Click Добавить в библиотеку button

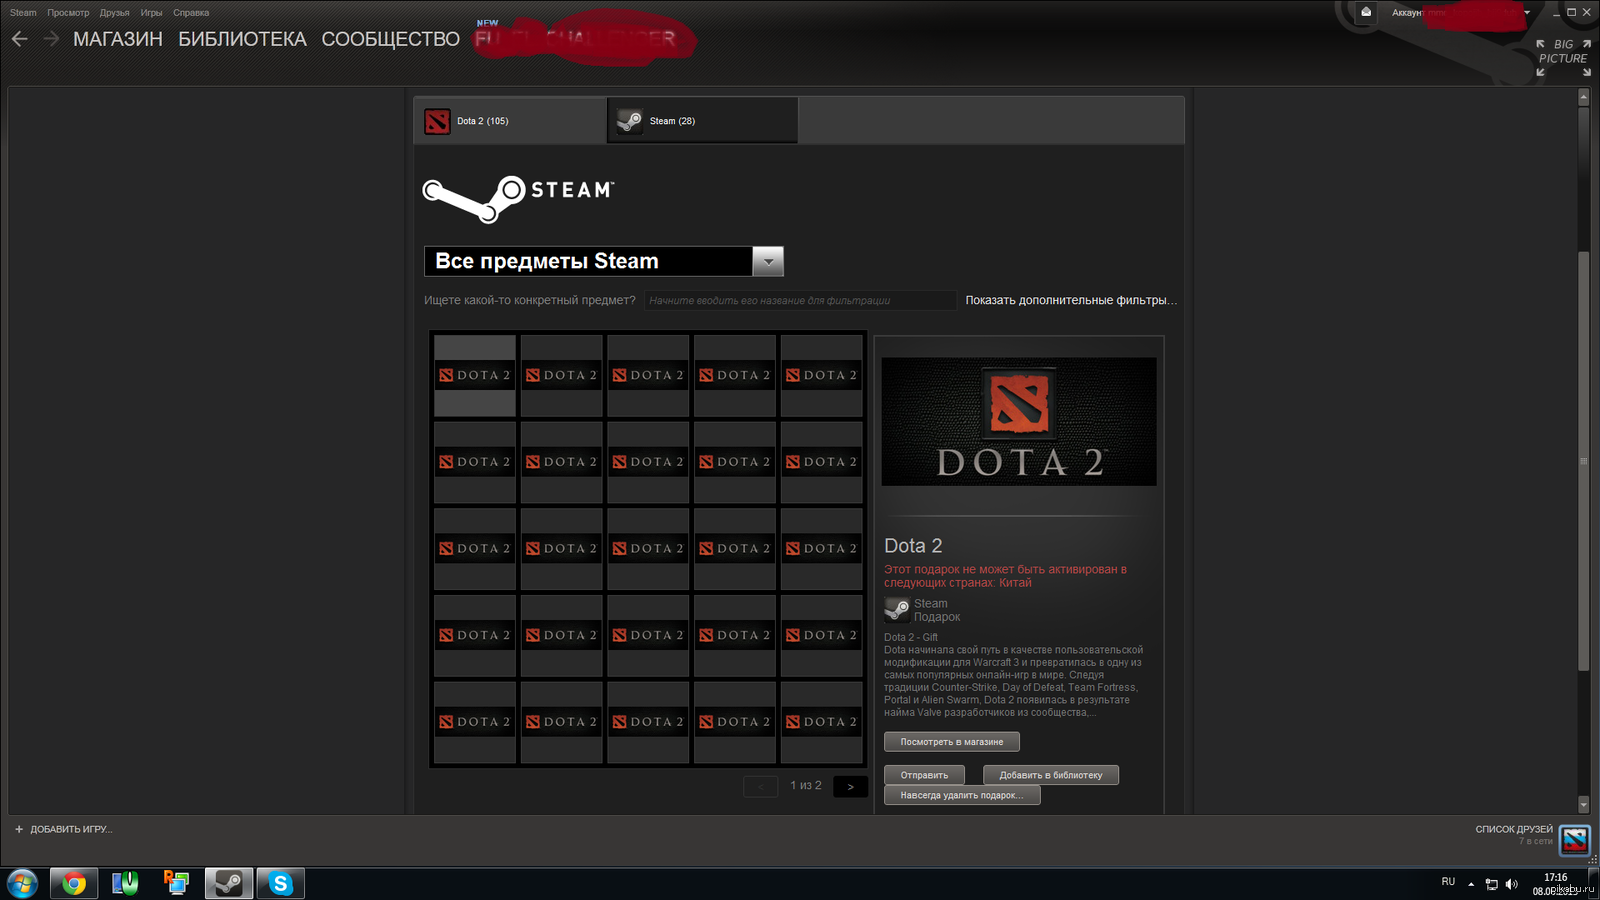tap(1051, 775)
